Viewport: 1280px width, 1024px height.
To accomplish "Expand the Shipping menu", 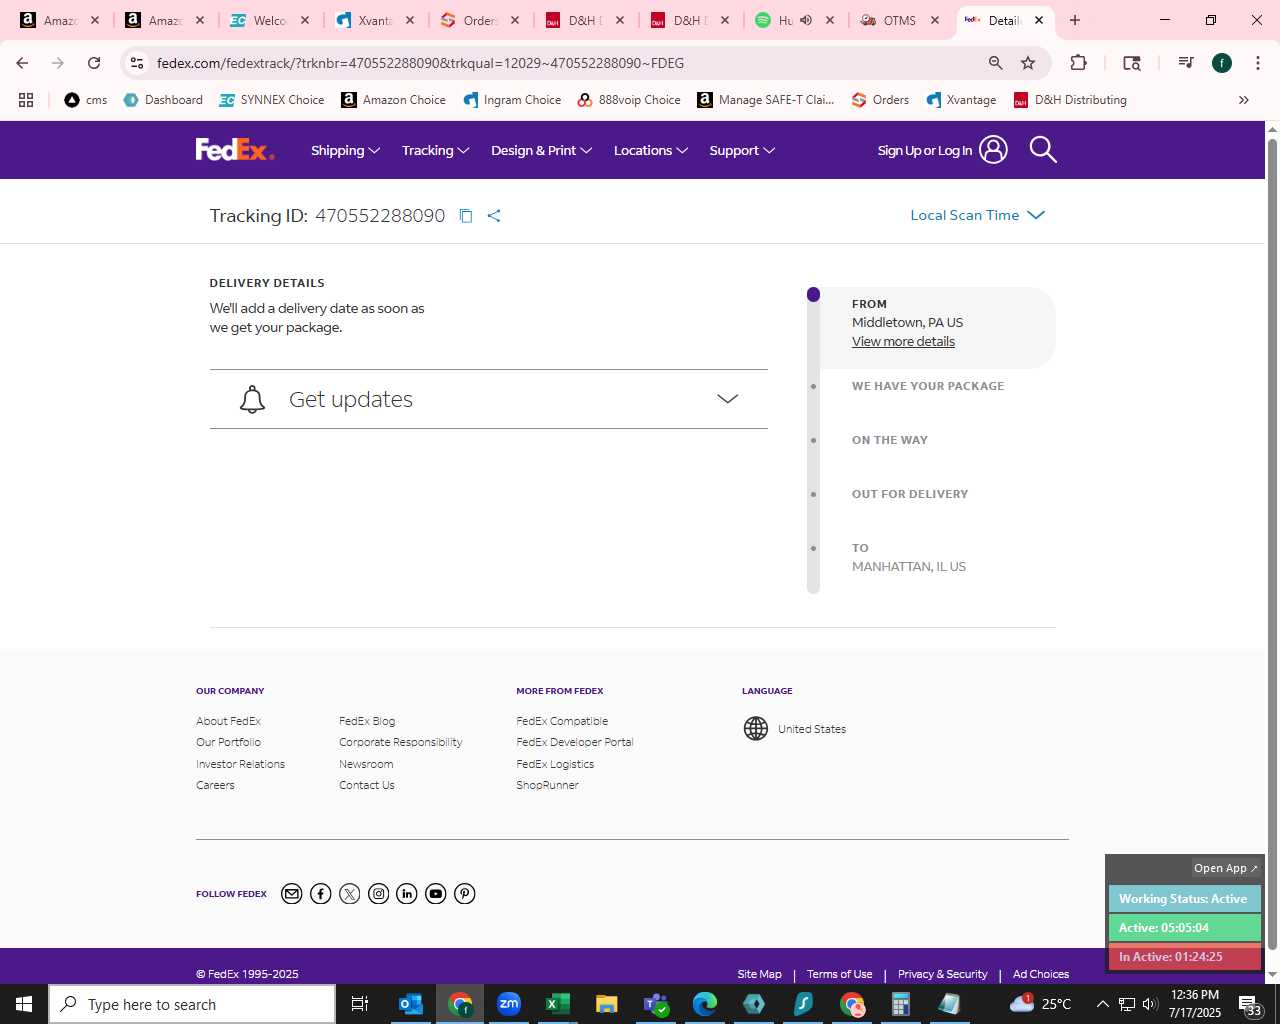I will [345, 150].
